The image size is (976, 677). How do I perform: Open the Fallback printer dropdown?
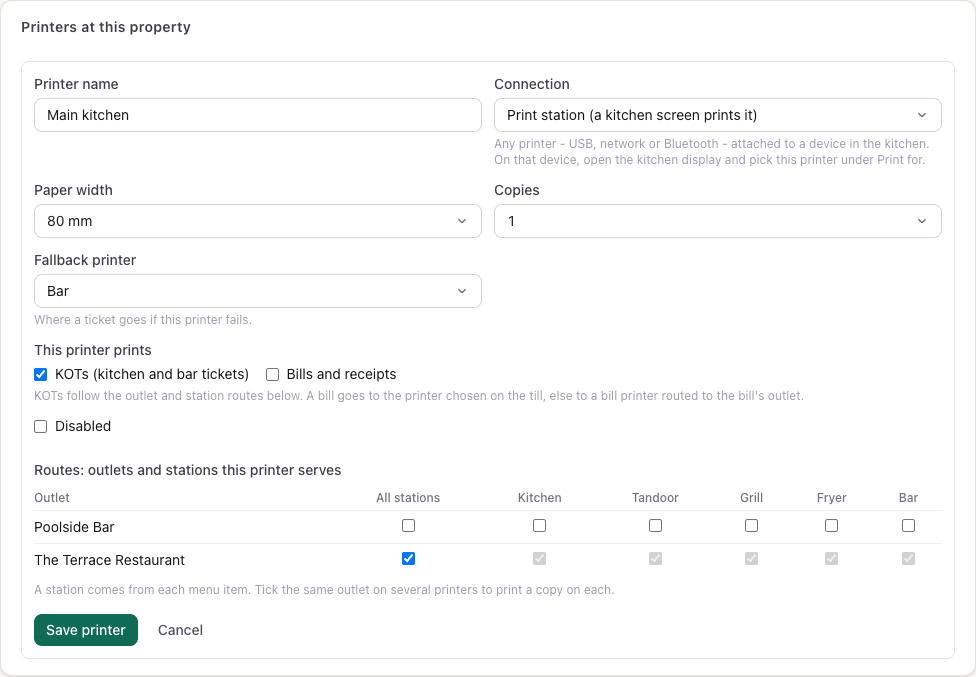(x=258, y=291)
